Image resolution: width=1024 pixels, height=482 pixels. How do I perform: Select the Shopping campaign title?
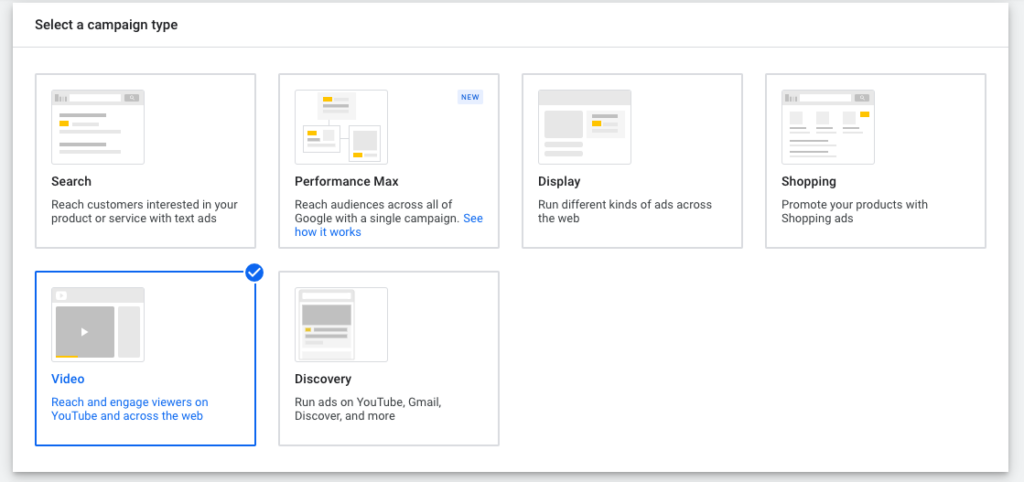click(x=808, y=182)
